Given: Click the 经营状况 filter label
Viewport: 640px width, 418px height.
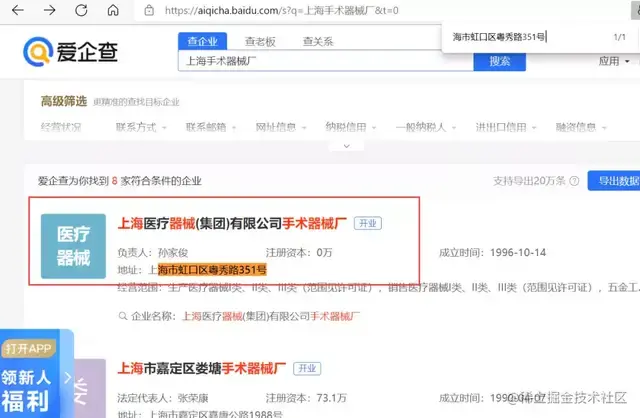Looking at the screenshot, I should click(x=61, y=127).
